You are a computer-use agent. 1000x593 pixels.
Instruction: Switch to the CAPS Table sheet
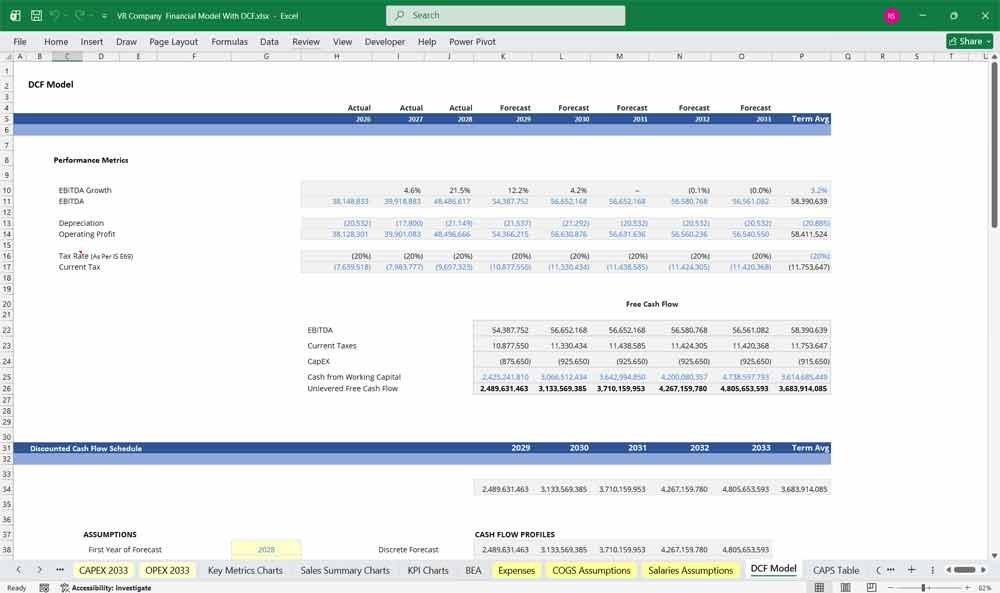(835, 570)
